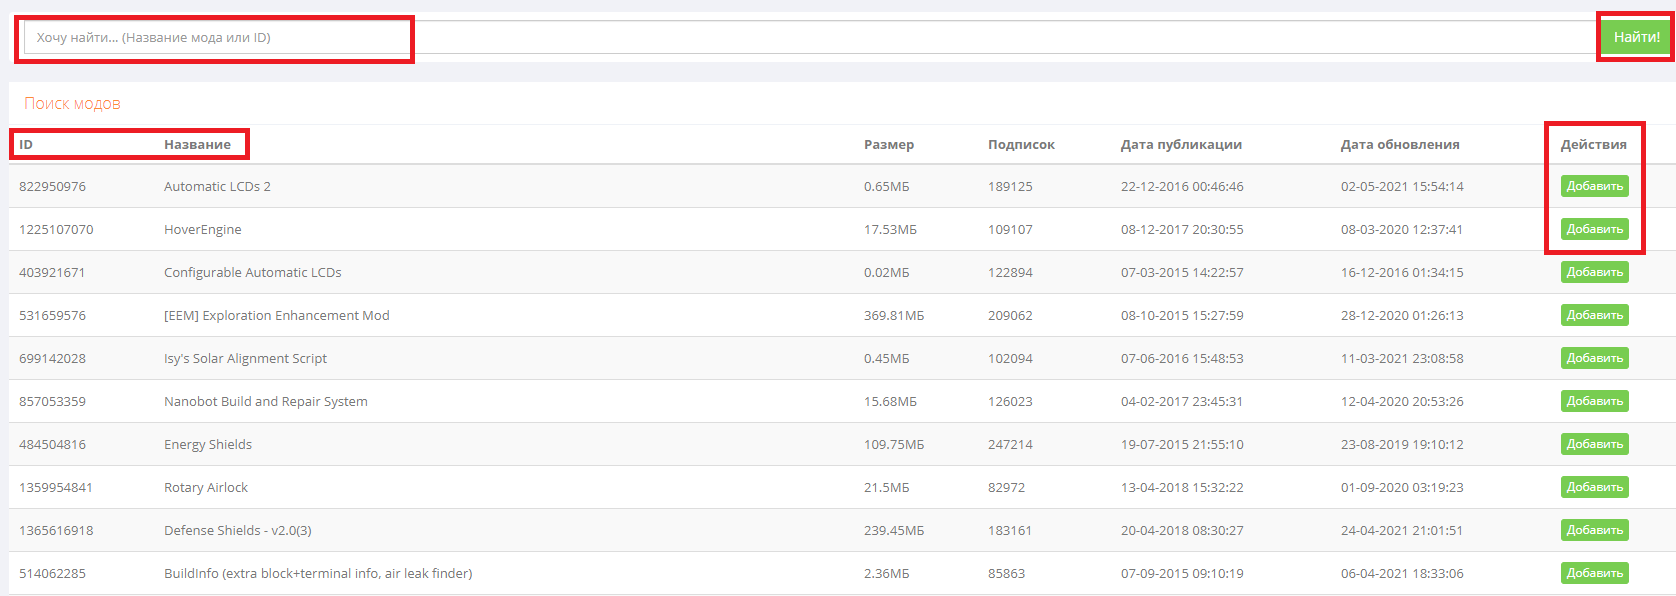Click update date 24-04-2021 21:01:51
This screenshot has height=596, width=1676.
1402,530
